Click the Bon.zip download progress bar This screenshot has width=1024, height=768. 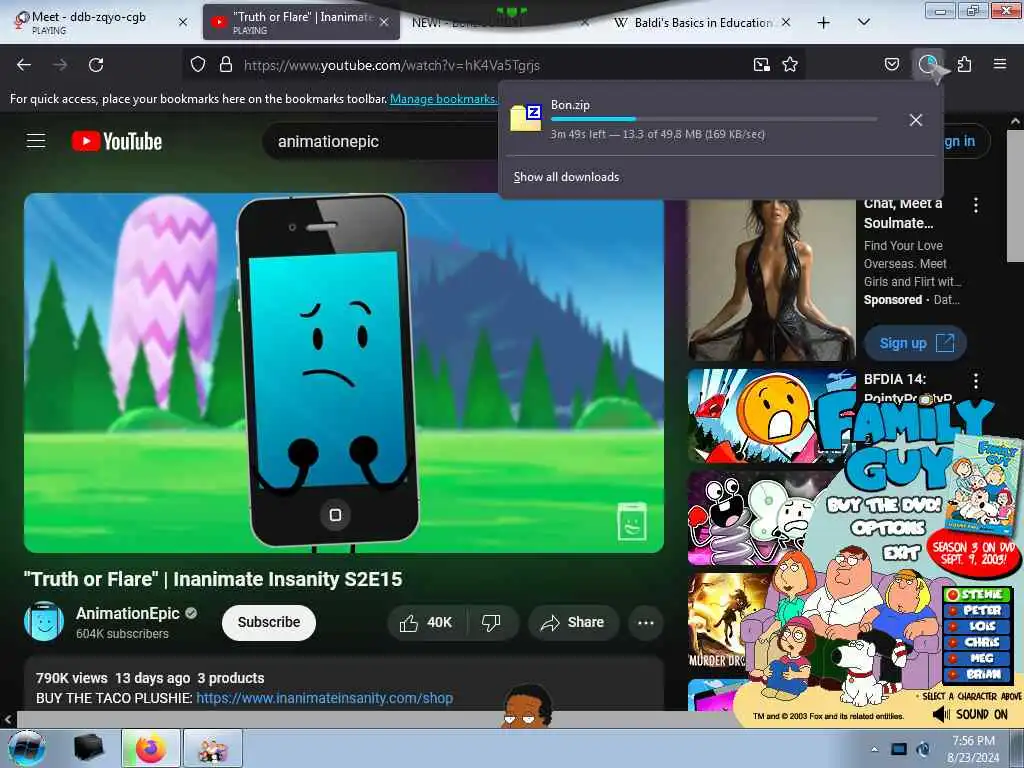click(714, 119)
